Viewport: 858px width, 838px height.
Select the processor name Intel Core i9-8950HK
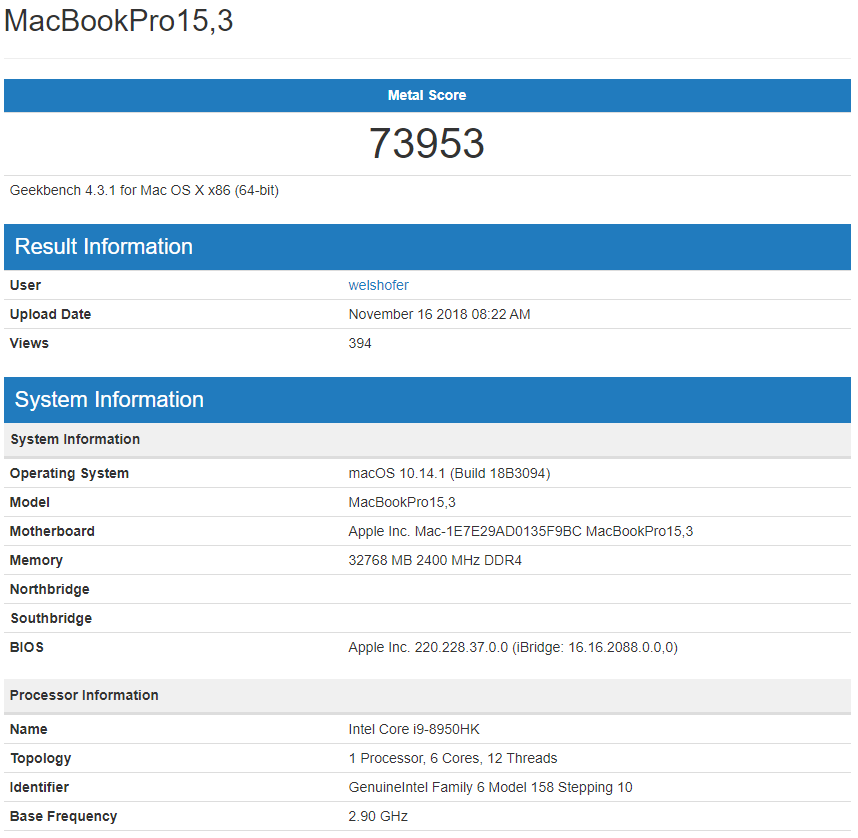point(414,730)
